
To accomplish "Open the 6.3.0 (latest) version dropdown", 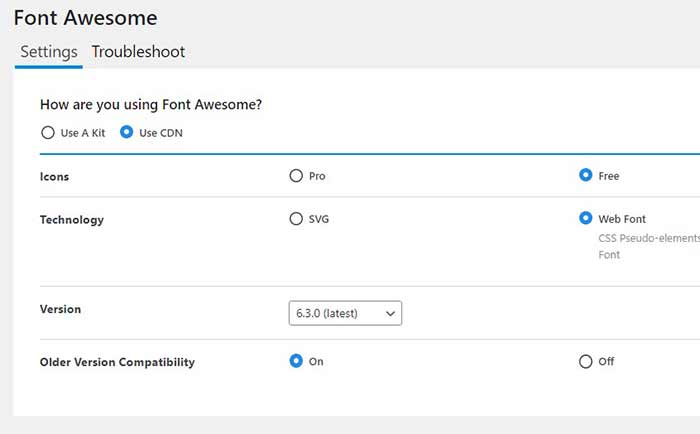I will pyautogui.click(x=344, y=313).
